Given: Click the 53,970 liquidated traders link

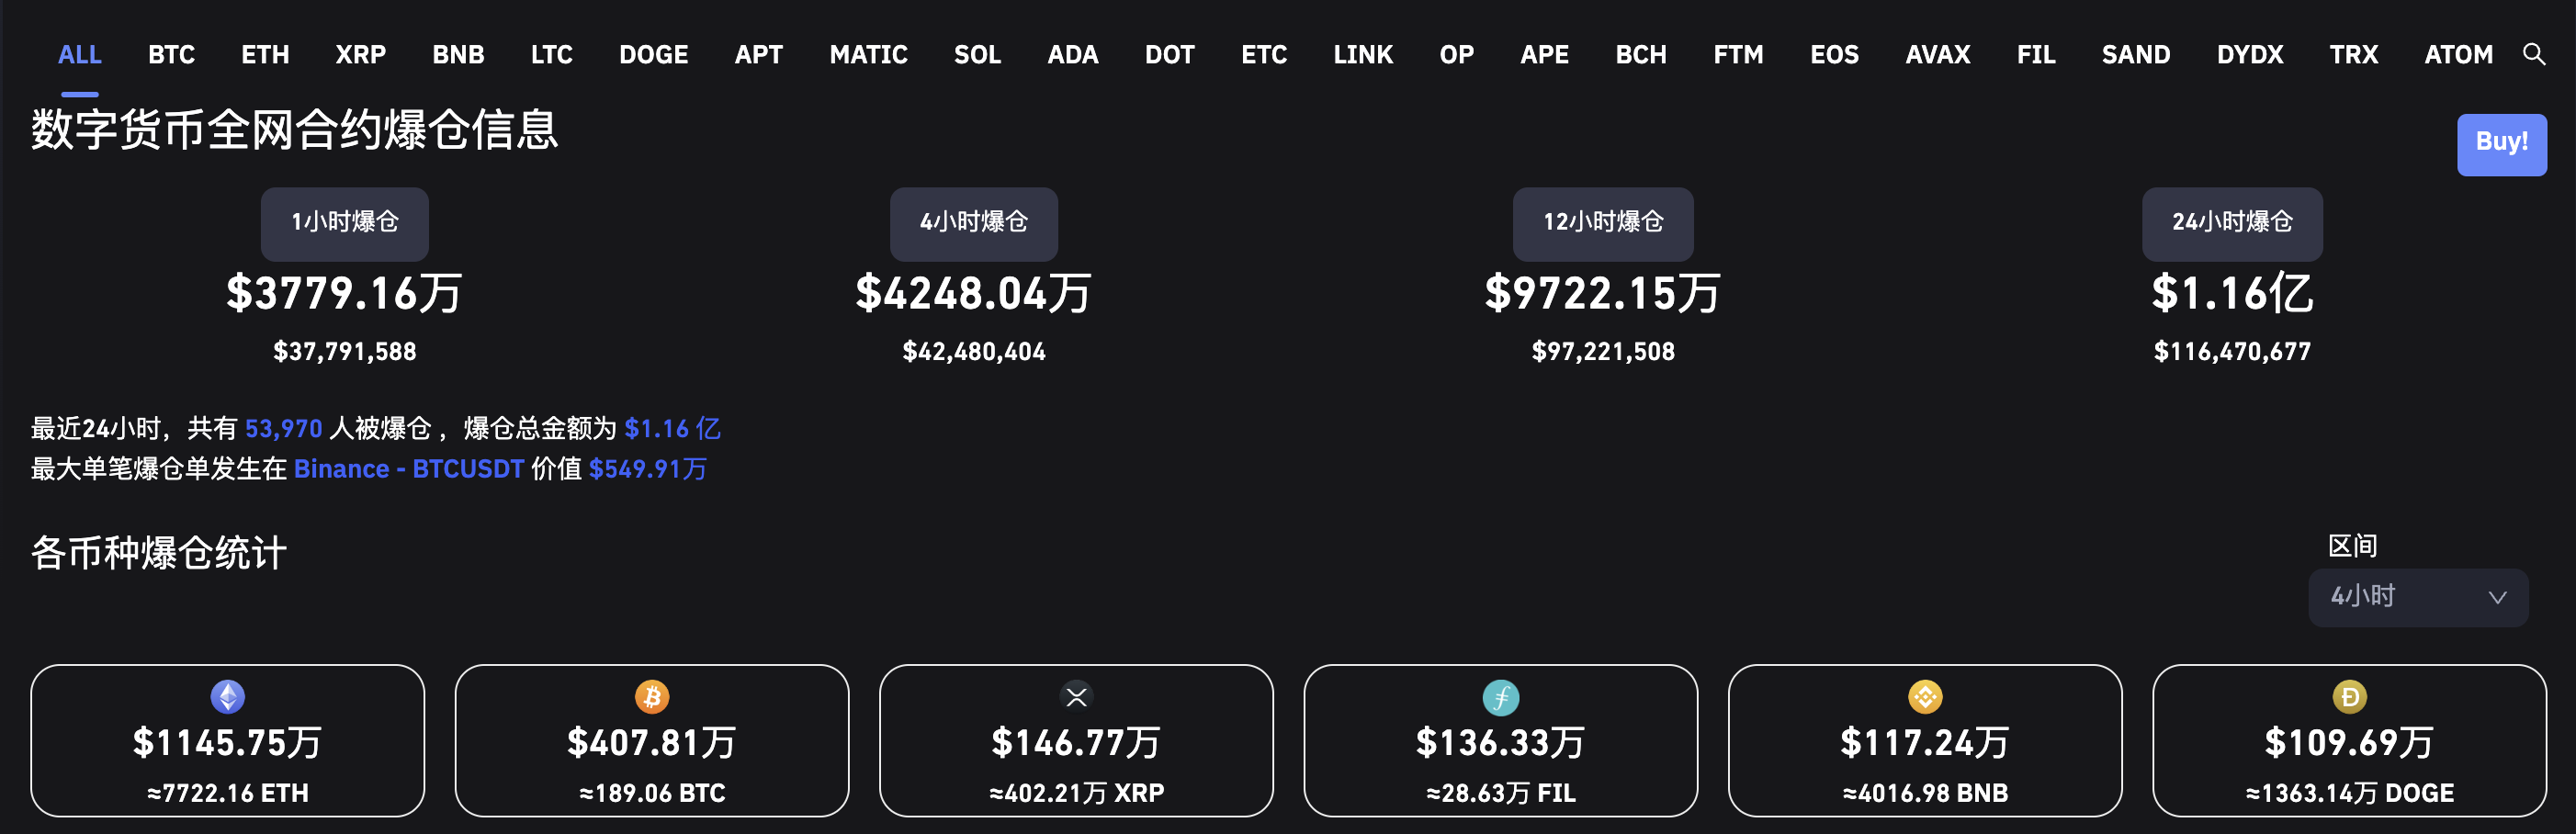Looking at the screenshot, I should (284, 428).
